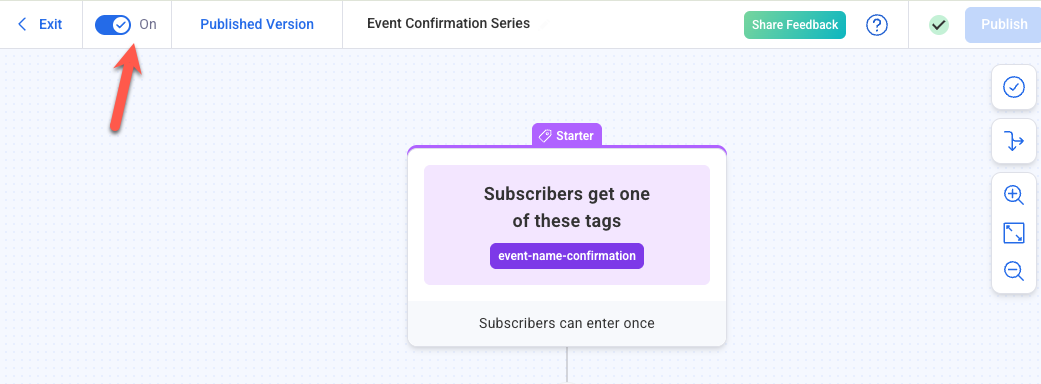Click the Publish button
This screenshot has height=384, width=1041.
(1004, 25)
